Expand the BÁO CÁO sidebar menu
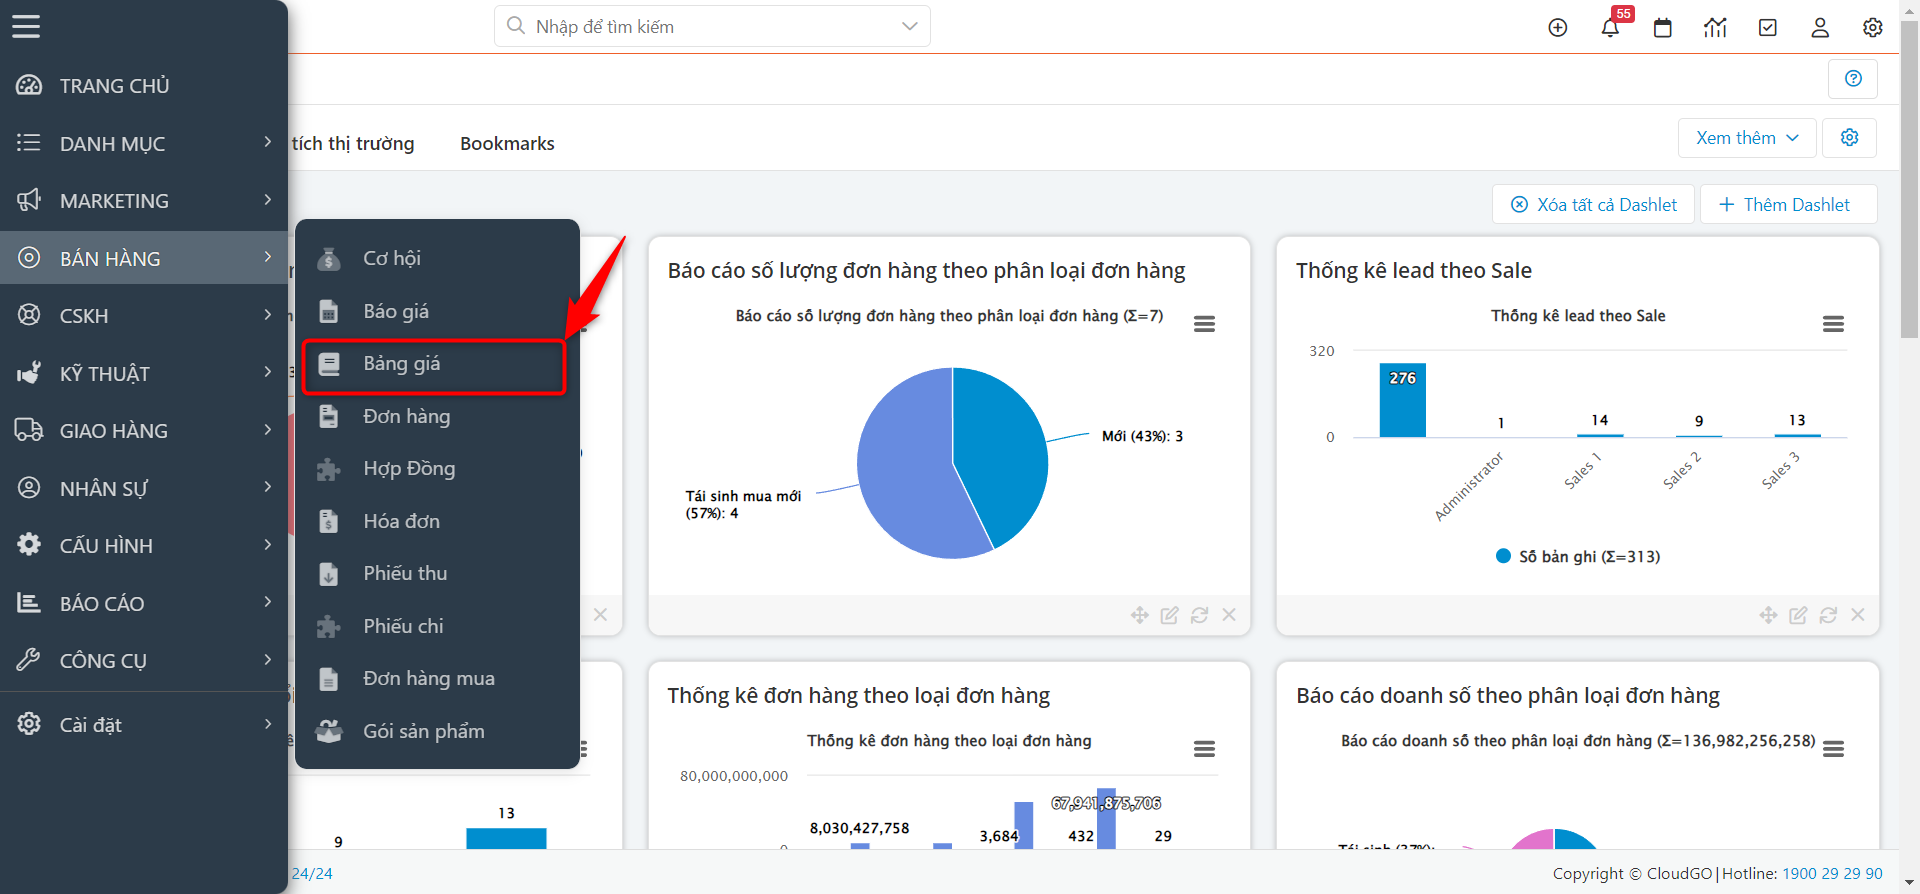 pos(144,603)
